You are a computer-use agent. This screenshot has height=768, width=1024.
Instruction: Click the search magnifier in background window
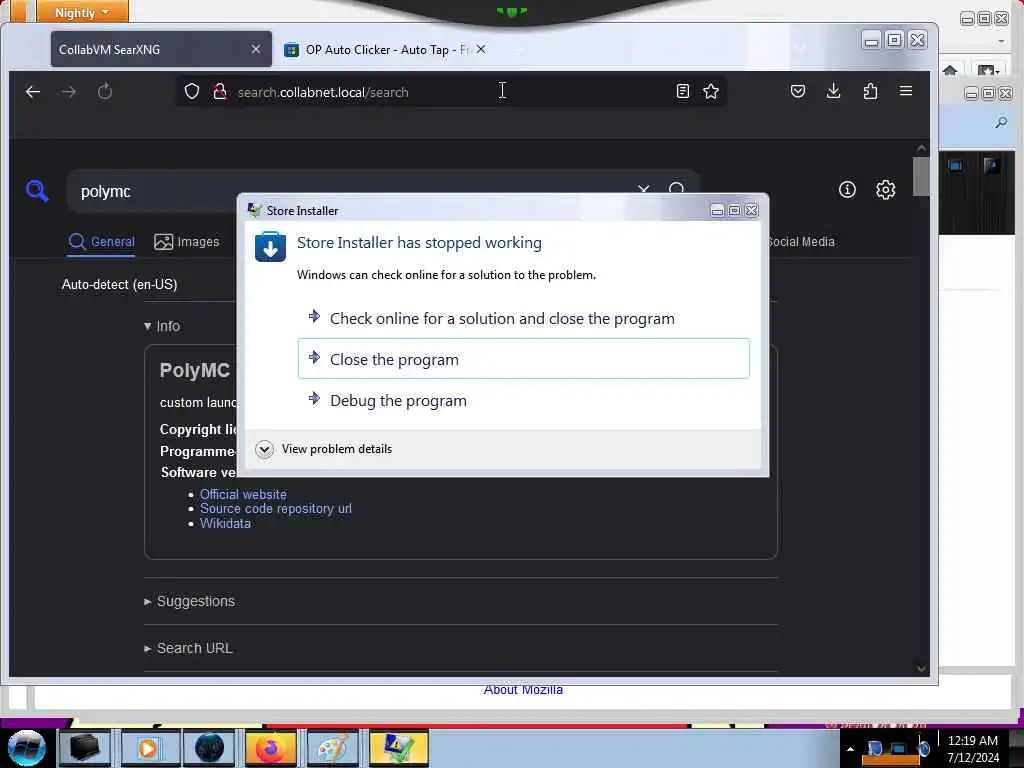[x=1001, y=122]
